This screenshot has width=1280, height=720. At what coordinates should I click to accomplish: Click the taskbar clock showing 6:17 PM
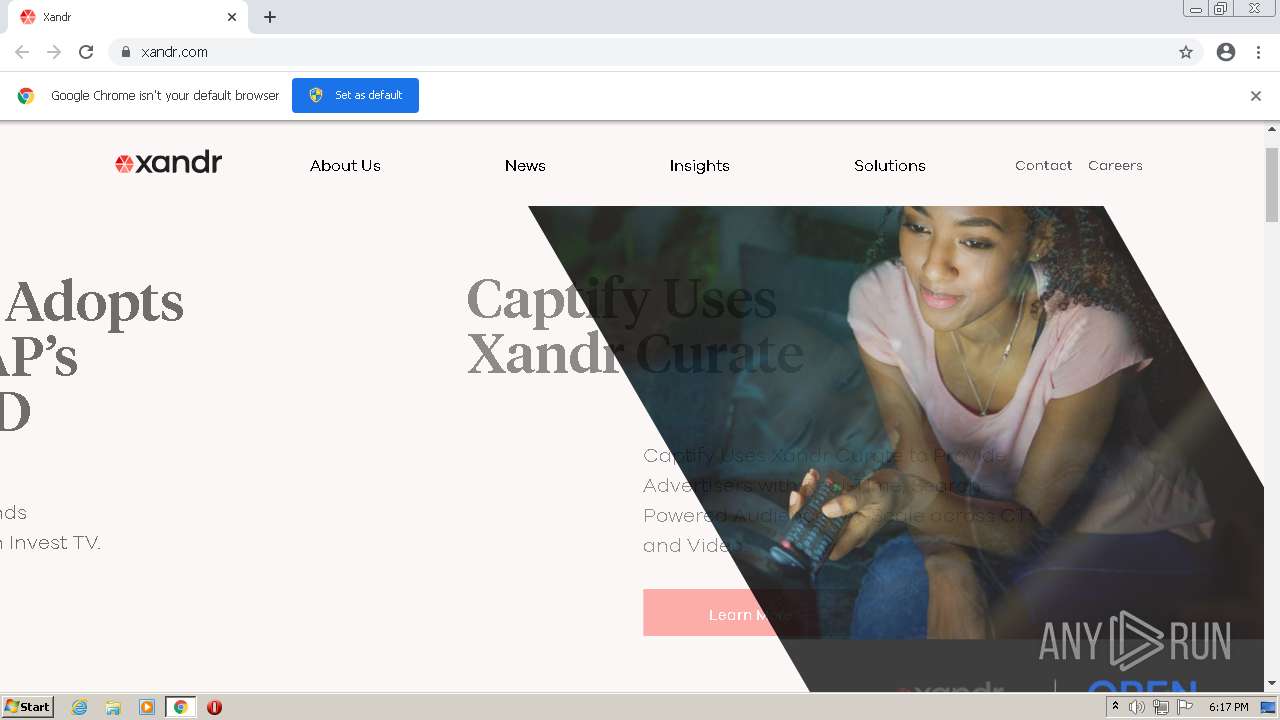point(1229,707)
